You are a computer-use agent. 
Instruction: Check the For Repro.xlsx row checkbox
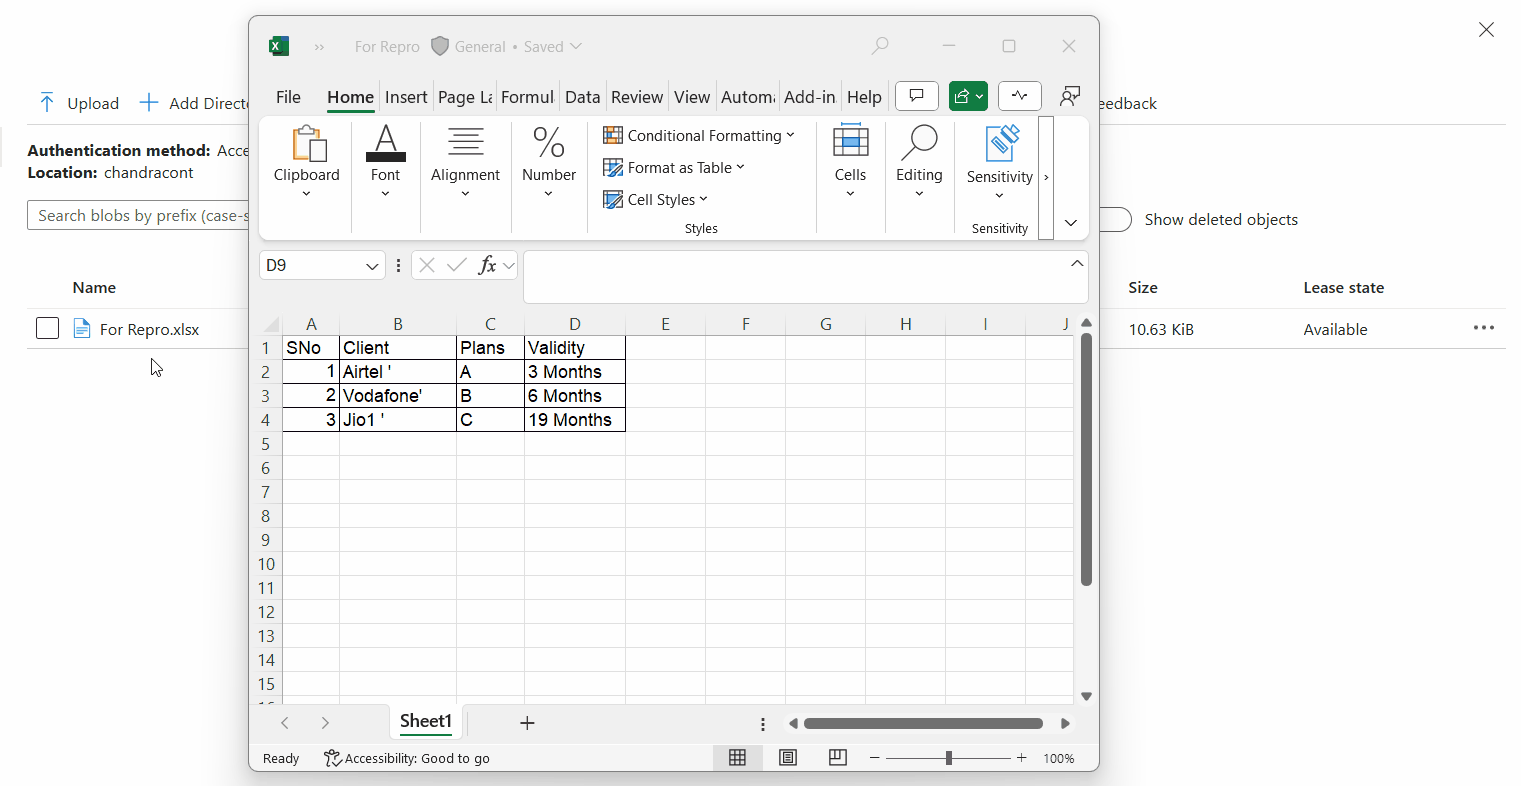click(47, 328)
